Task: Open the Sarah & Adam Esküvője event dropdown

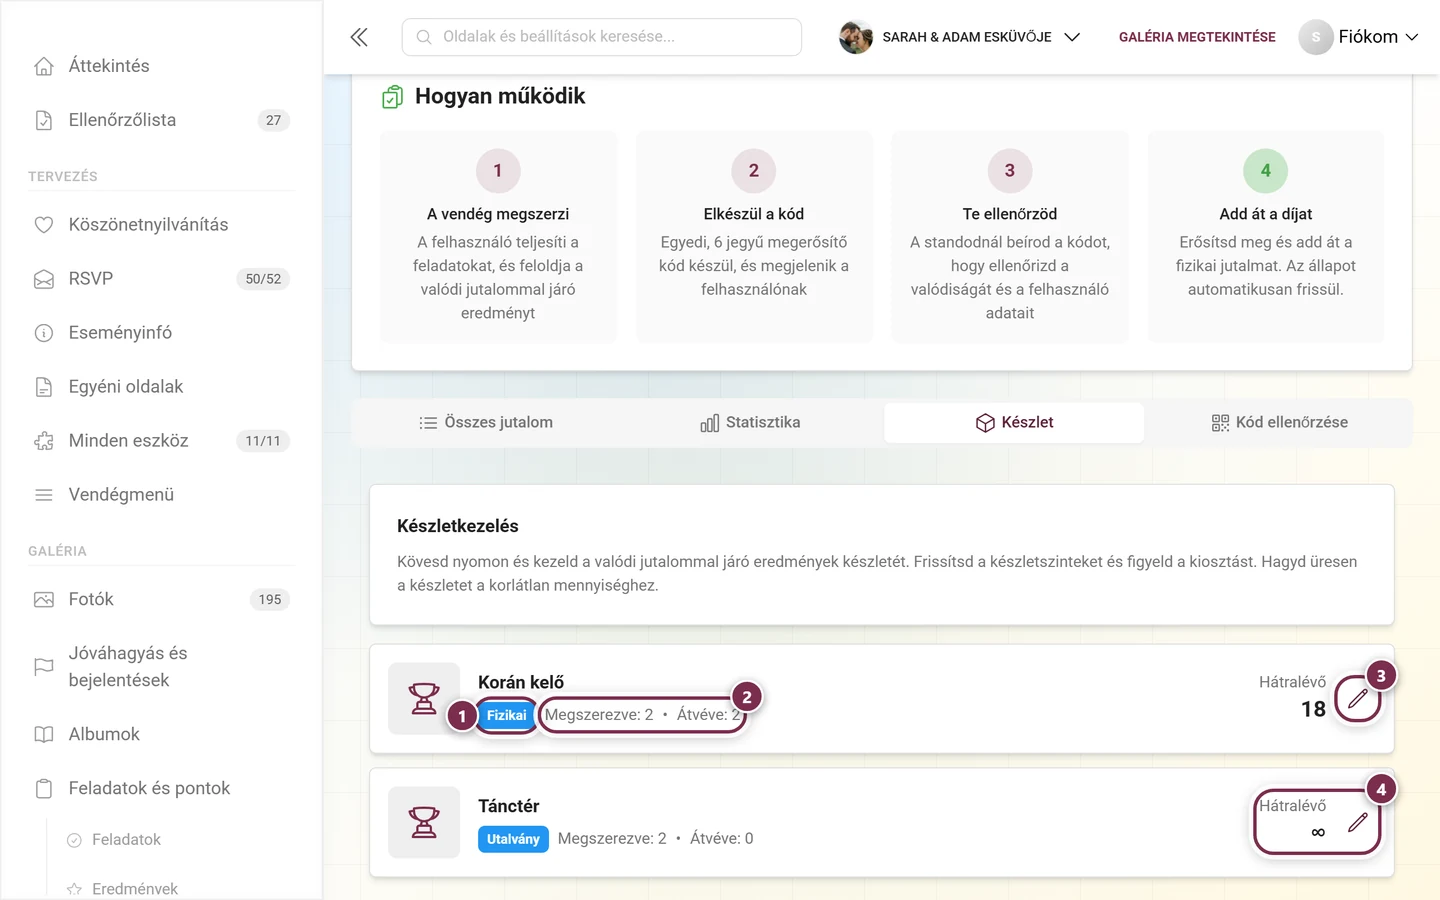Action: tap(960, 37)
